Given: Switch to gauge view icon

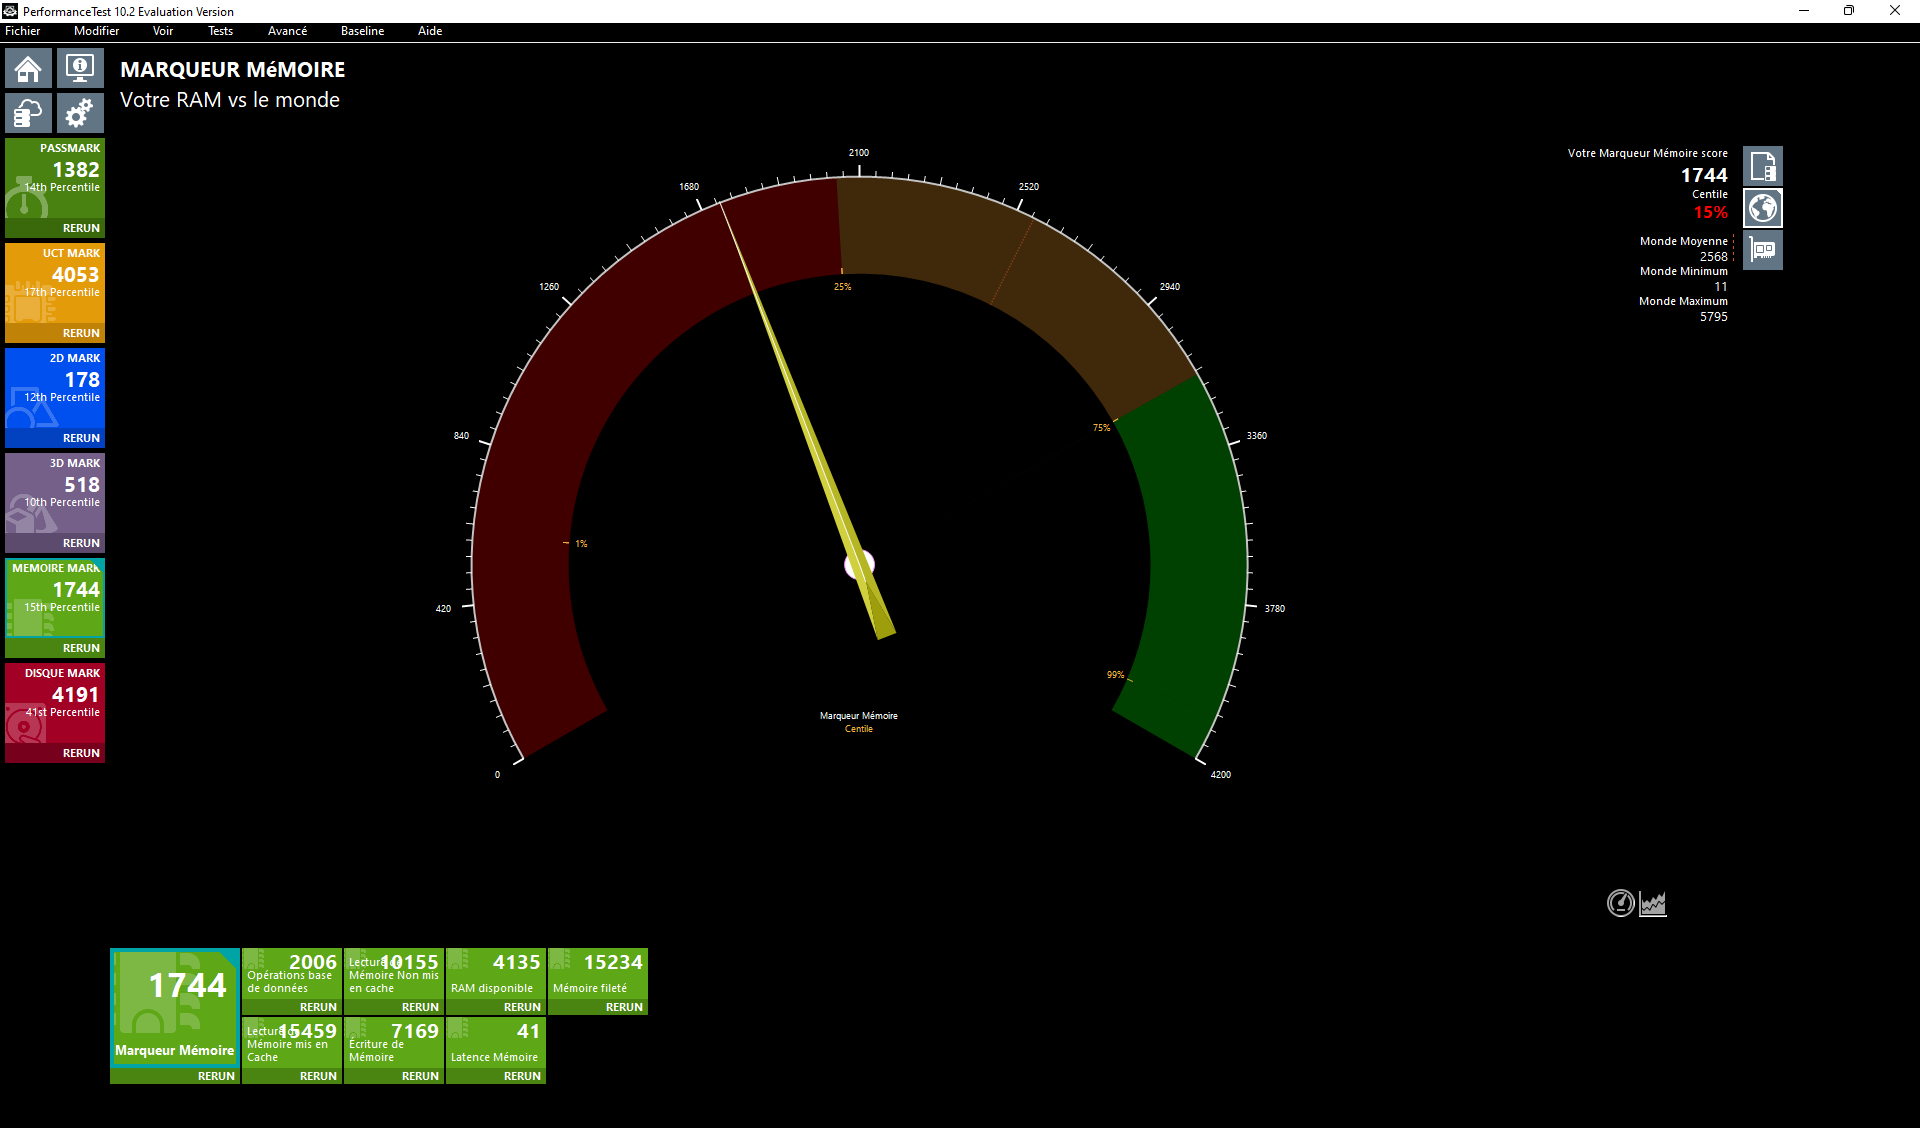Looking at the screenshot, I should point(1620,903).
